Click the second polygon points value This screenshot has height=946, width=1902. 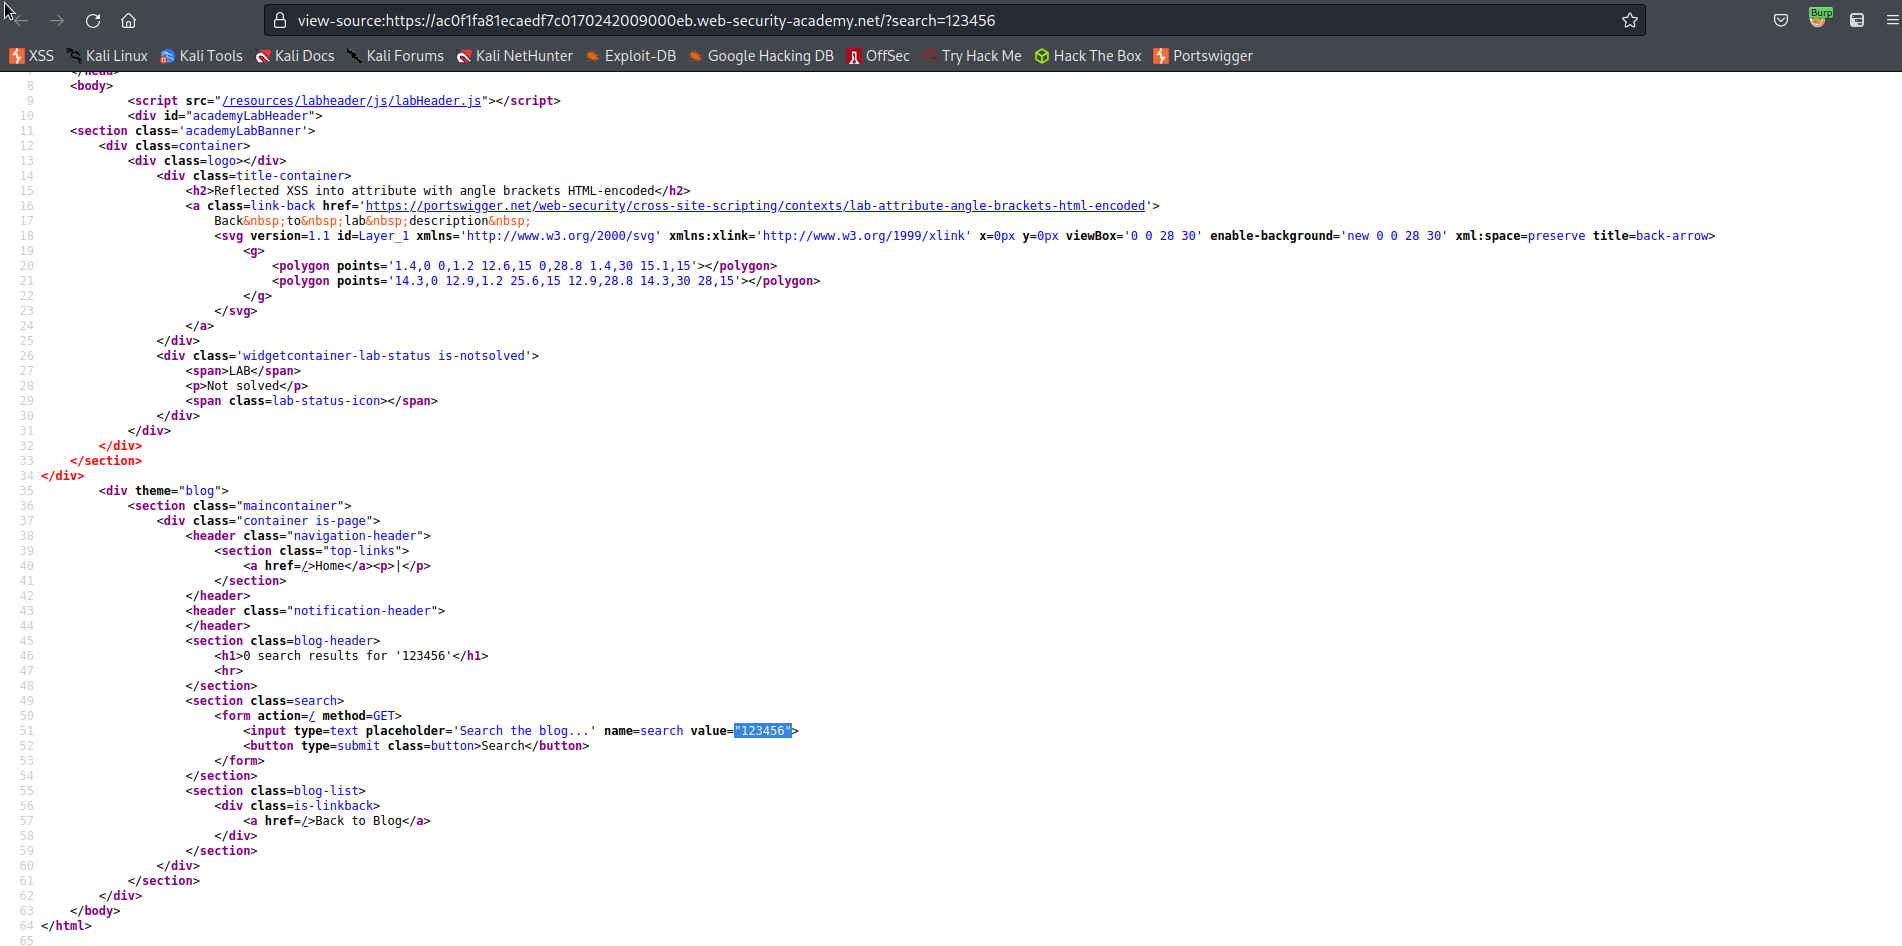coord(565,281)
